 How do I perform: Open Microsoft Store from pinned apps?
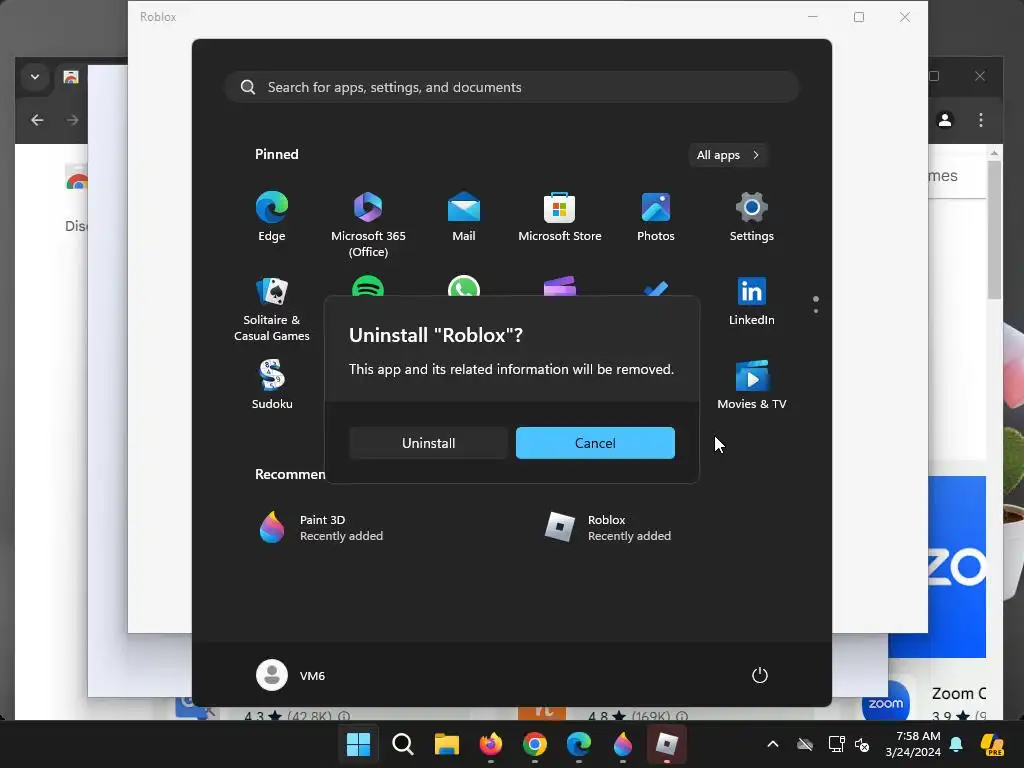coord(560,217)
